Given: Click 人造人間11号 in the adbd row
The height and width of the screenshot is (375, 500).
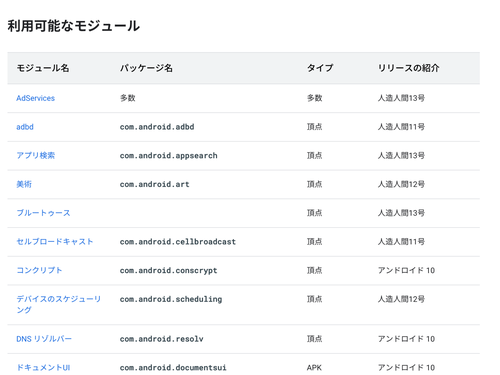Looking at the screenshot, I should click(x=401, y=127).
